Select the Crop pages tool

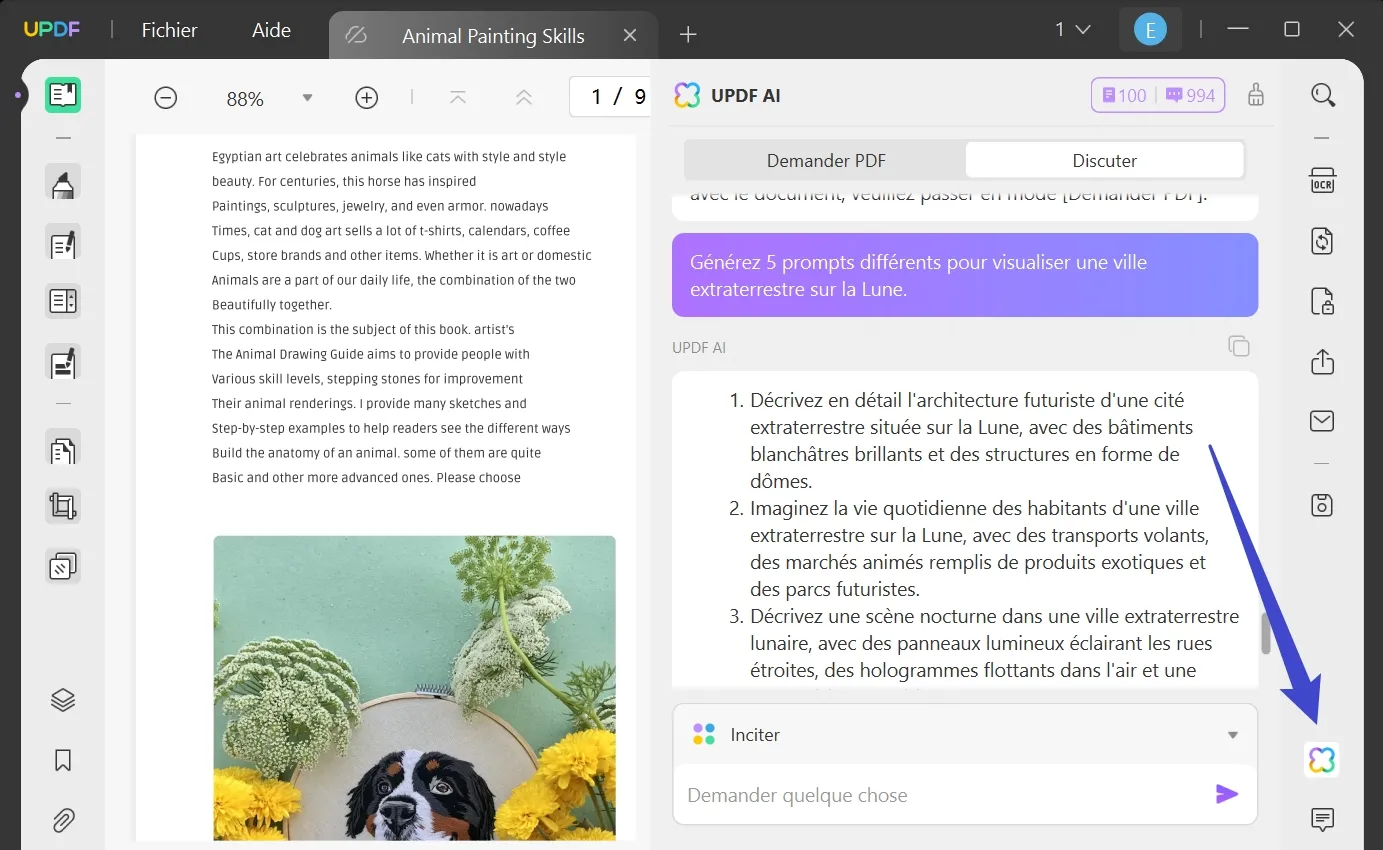(63, 506)
